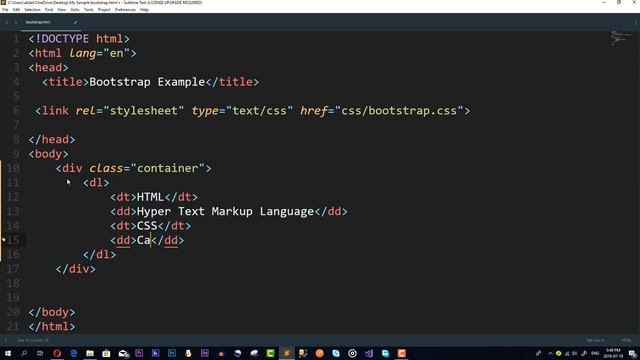Open the Action Center notifications icon
Image resolution: width=640 pixels, height=360 pixels.
tap(632, 353)
